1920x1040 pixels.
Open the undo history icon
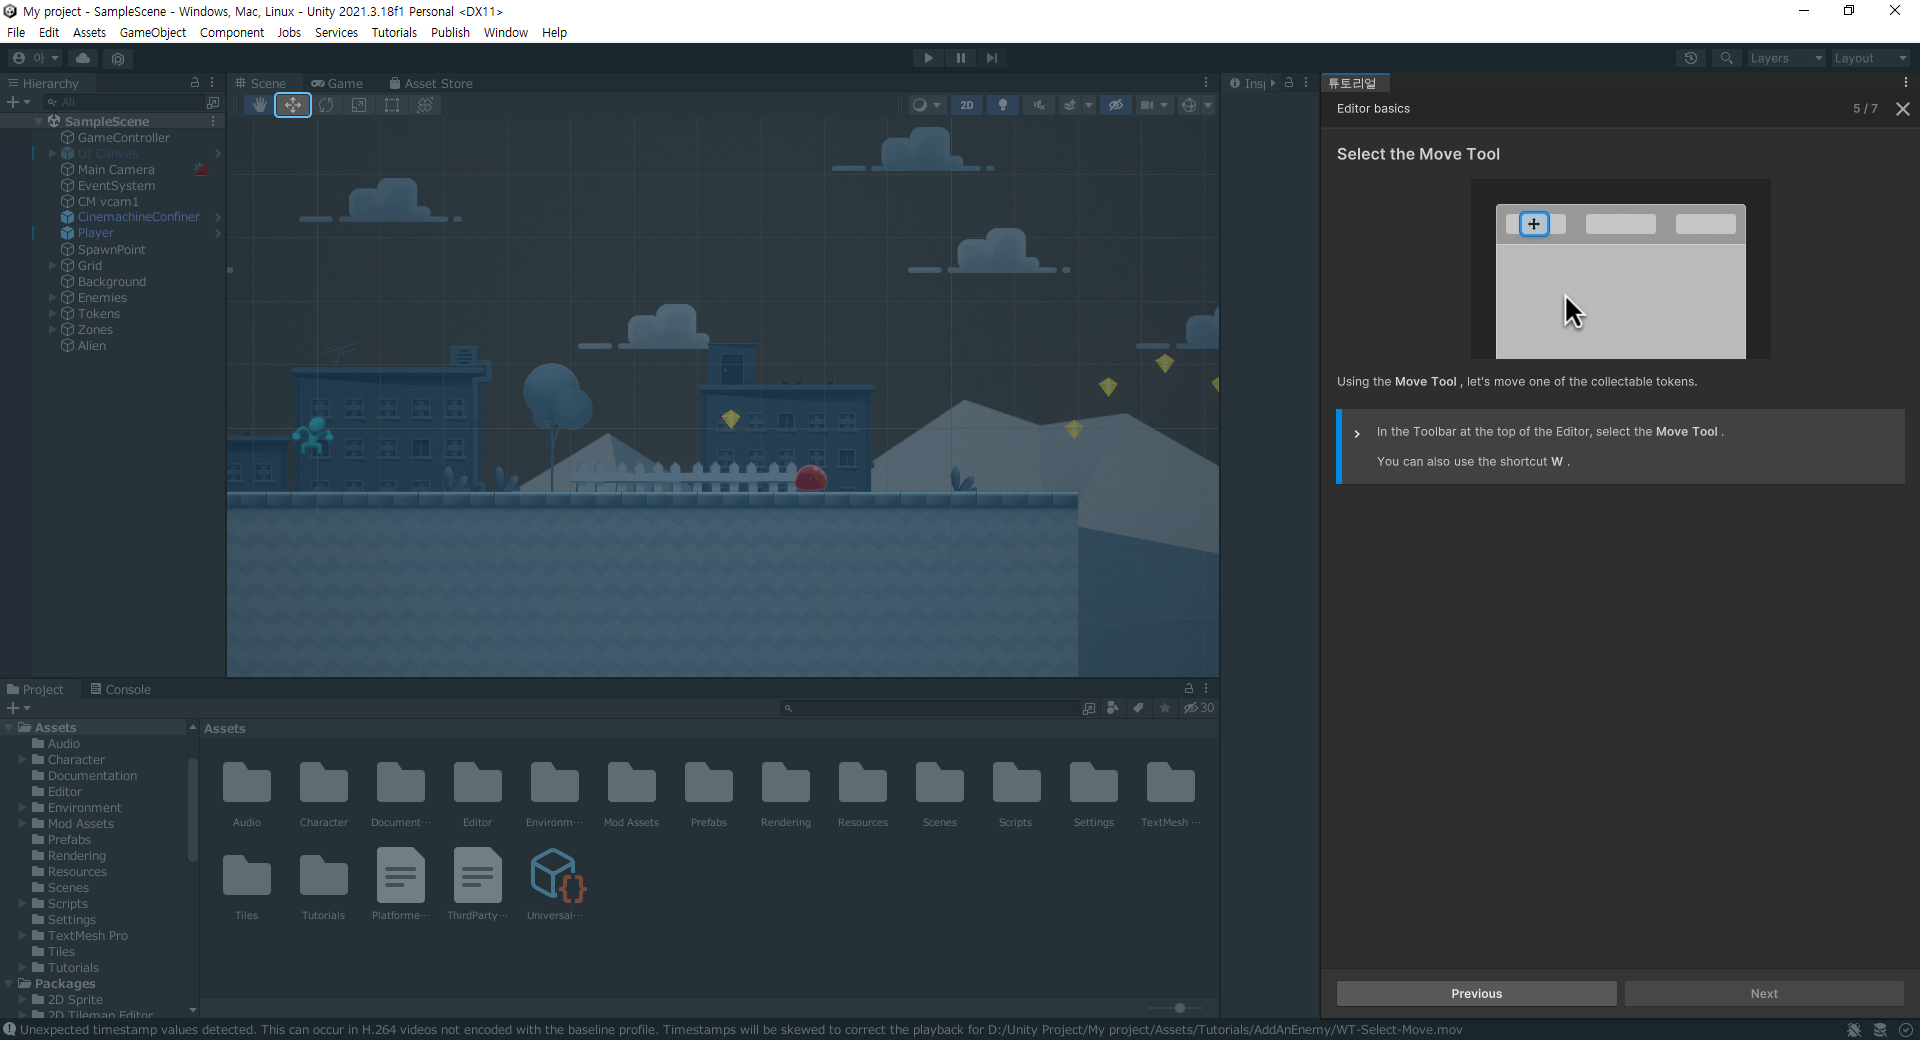click(x=1691, y=58)
